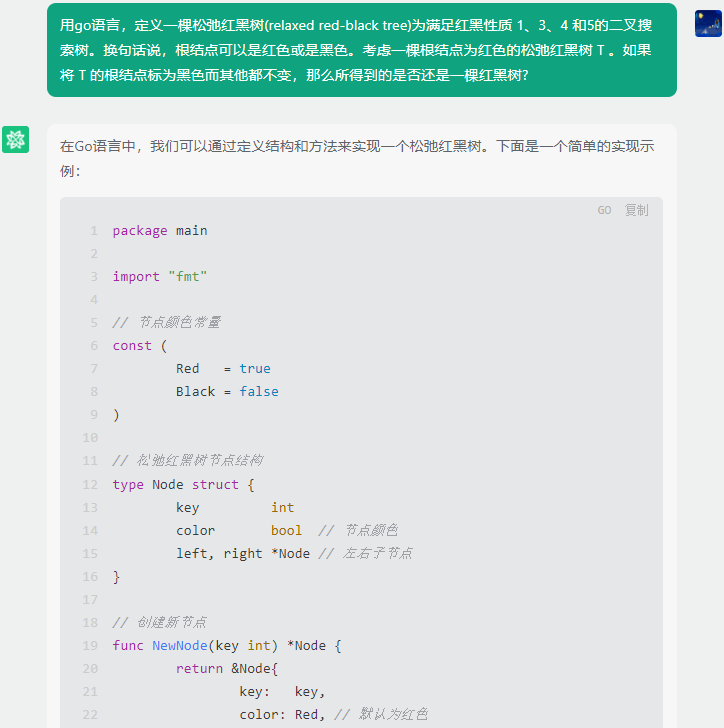The image size is (724, 728).
Task: Click line number 17 in gutter
Action: pos(90,600)
